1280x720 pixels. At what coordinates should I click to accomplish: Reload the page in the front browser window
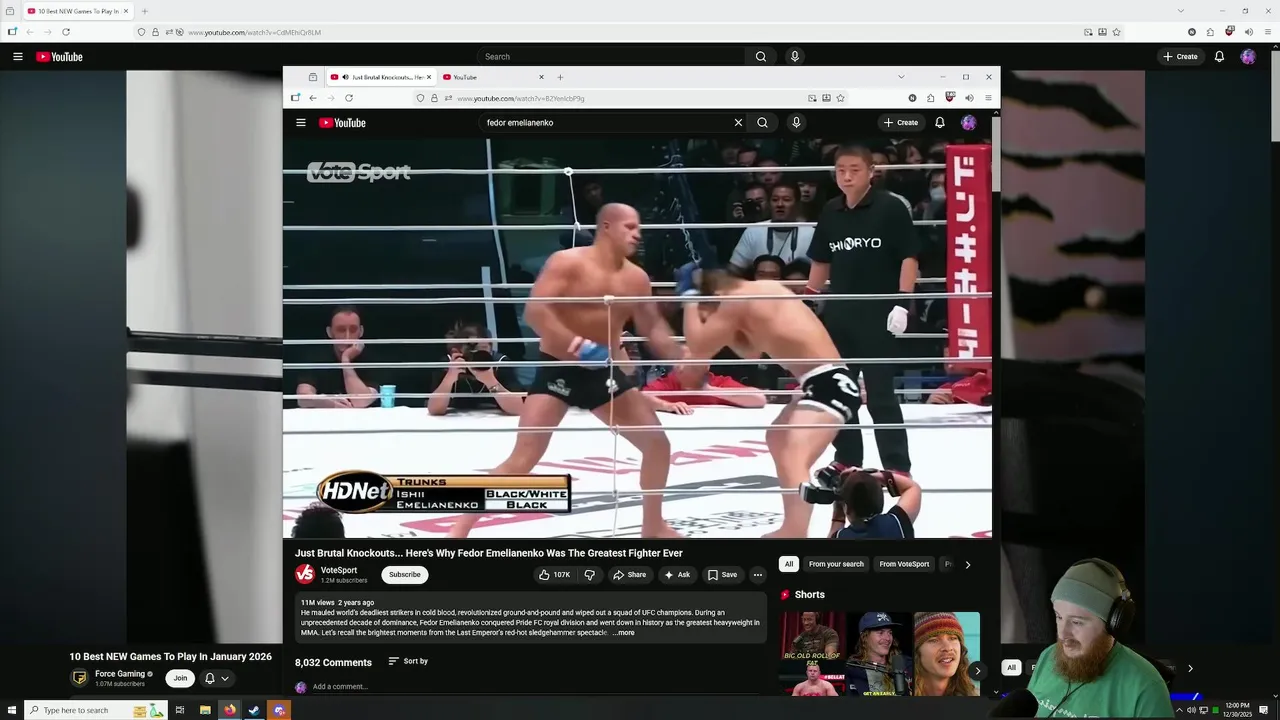[x=349, y=98]
